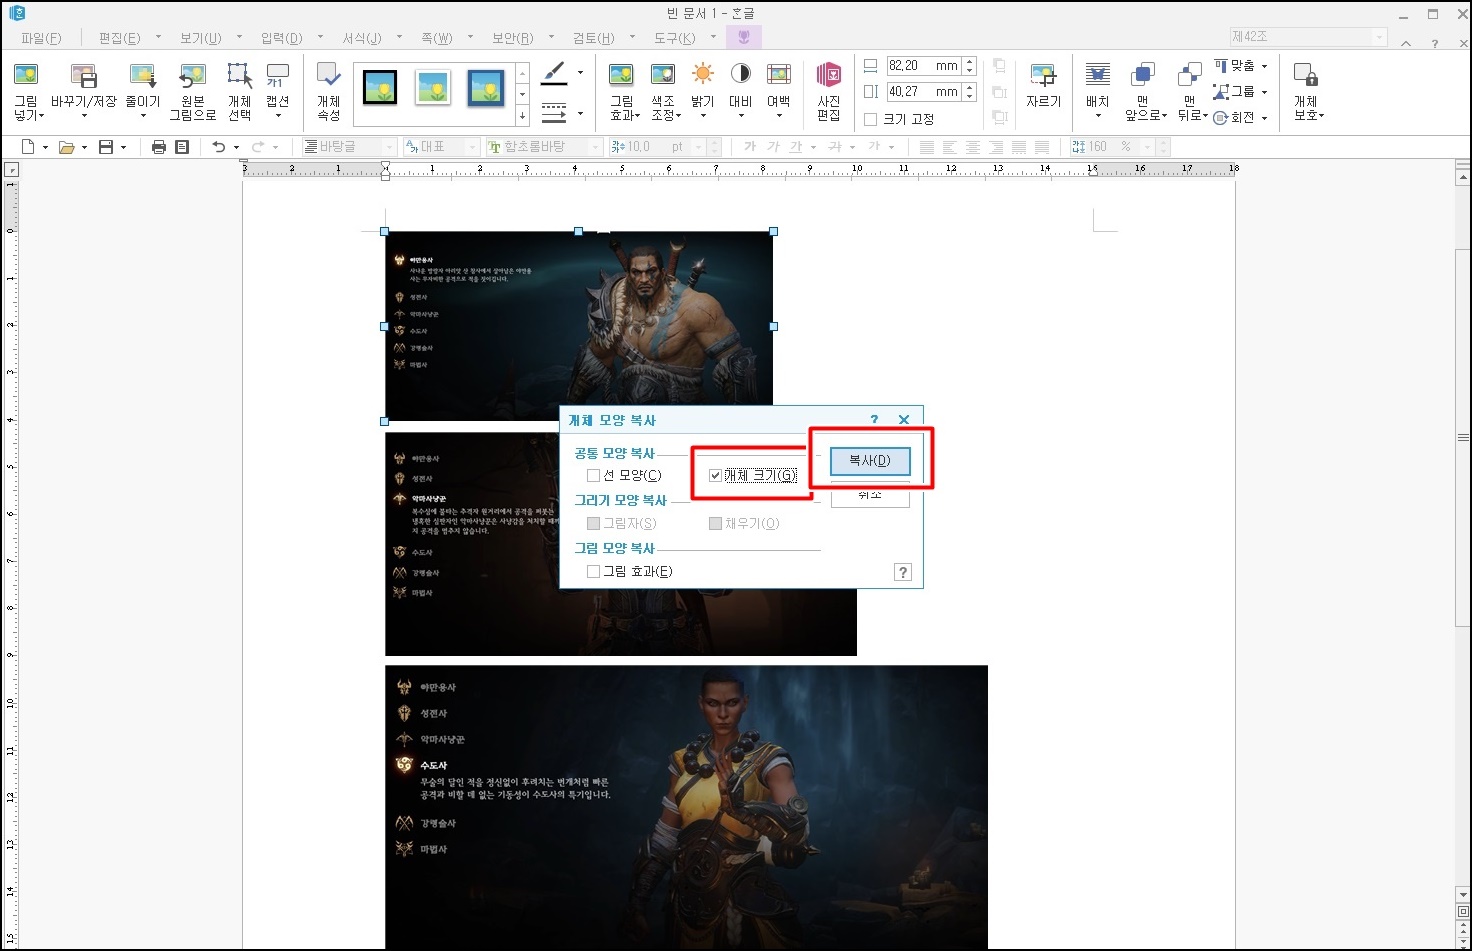Image resolution: width=1472 pixels, height=951 pixels.
Task: Expand the 보기(U) menu arrow
Action: 239,38
